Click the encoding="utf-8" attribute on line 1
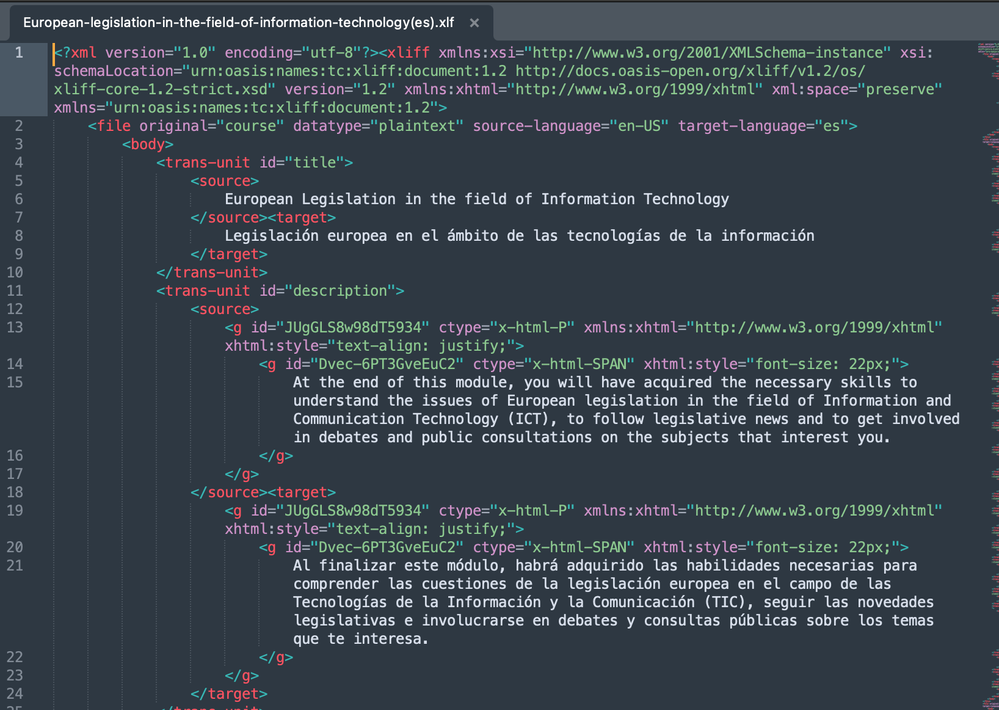The width and height of the screenshot is (999, 710). pos(293,52)
